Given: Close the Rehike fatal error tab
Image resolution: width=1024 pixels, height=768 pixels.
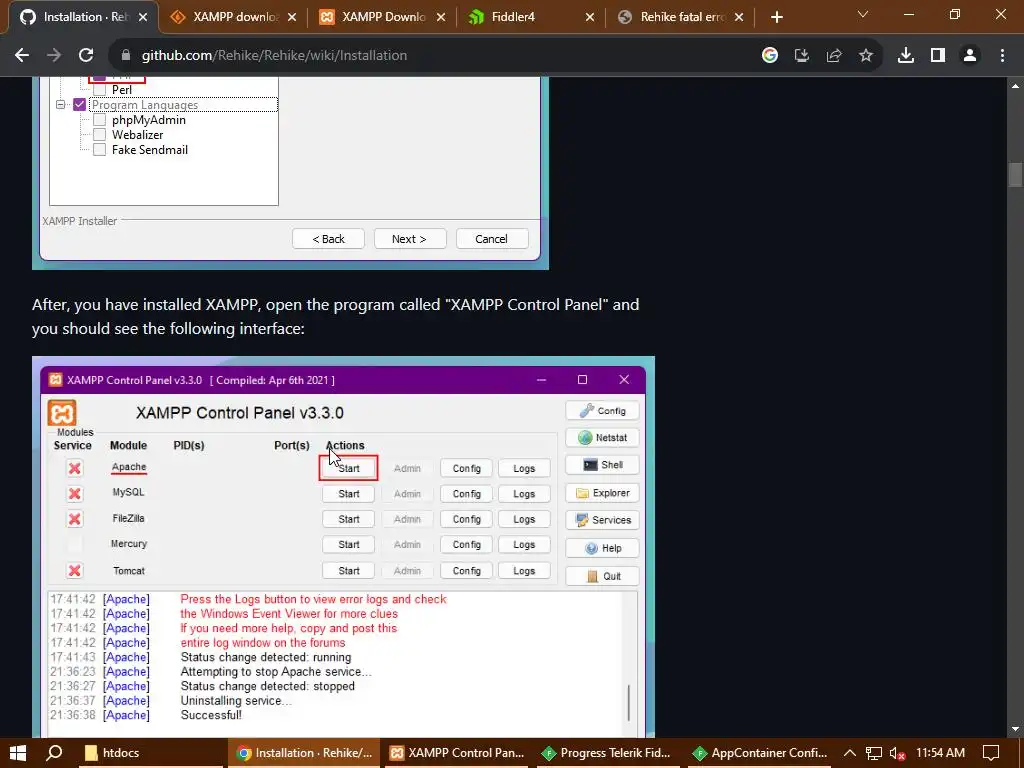Looking at the screenshot, I should click(x=739, y=17).
